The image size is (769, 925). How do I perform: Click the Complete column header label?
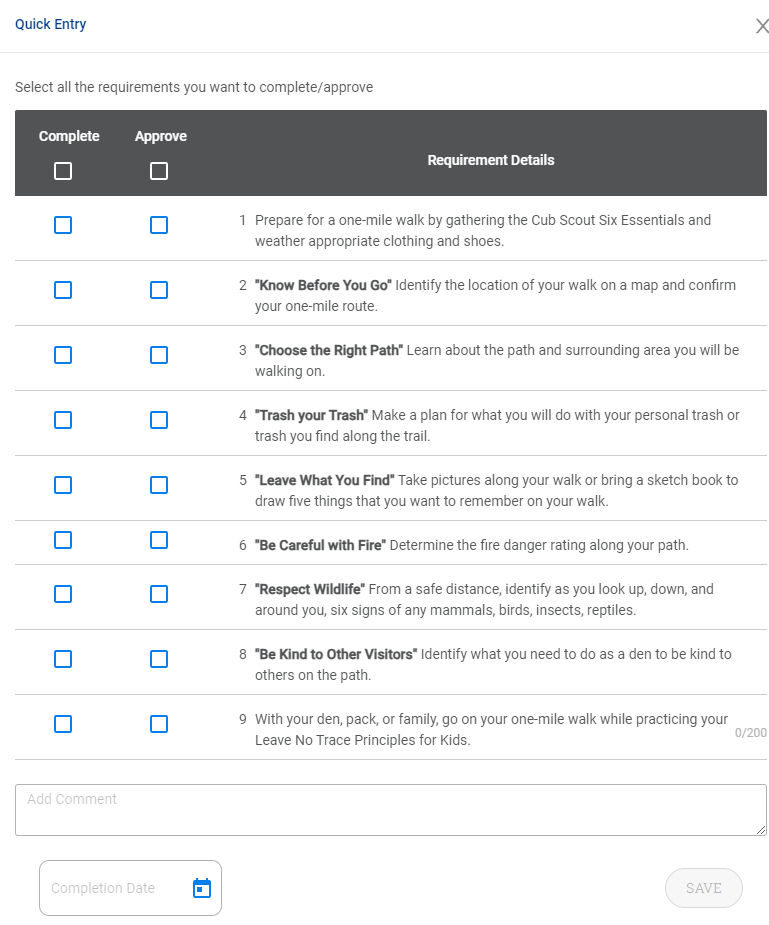69,136
